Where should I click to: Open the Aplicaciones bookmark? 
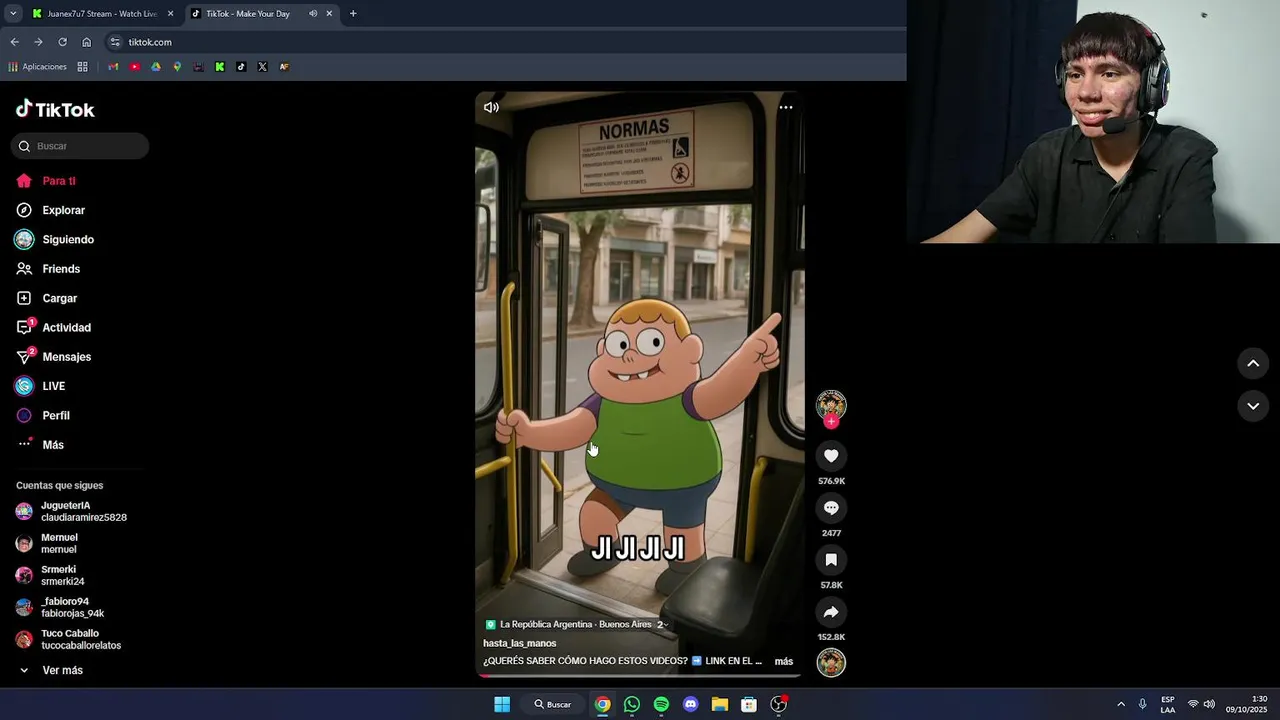[x=37, y=67]
